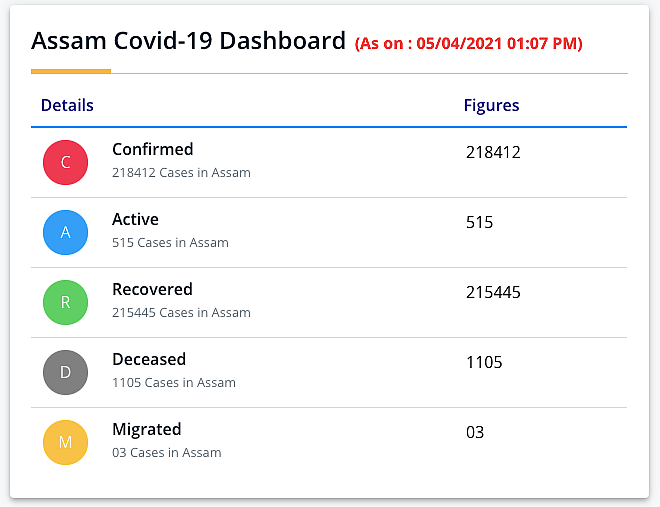660x507 pixels.
Task: Click the Figures column header
Action: coord(491,106)
